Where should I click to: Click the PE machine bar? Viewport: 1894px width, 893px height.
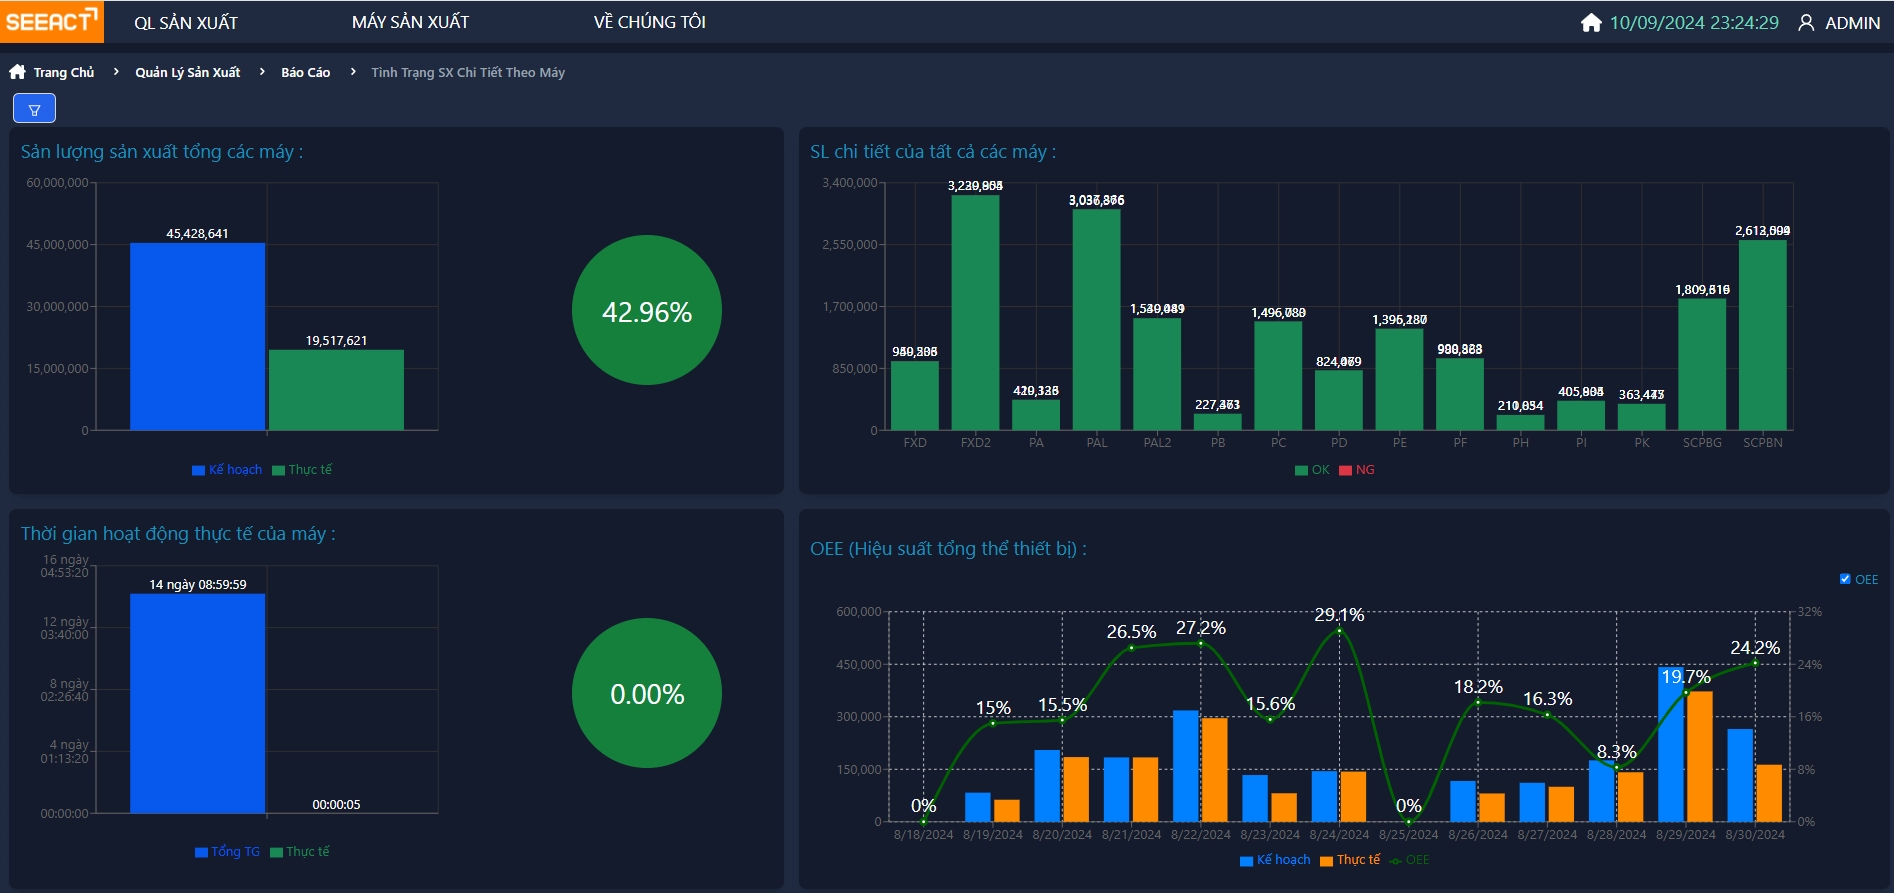click(1399, 380)
